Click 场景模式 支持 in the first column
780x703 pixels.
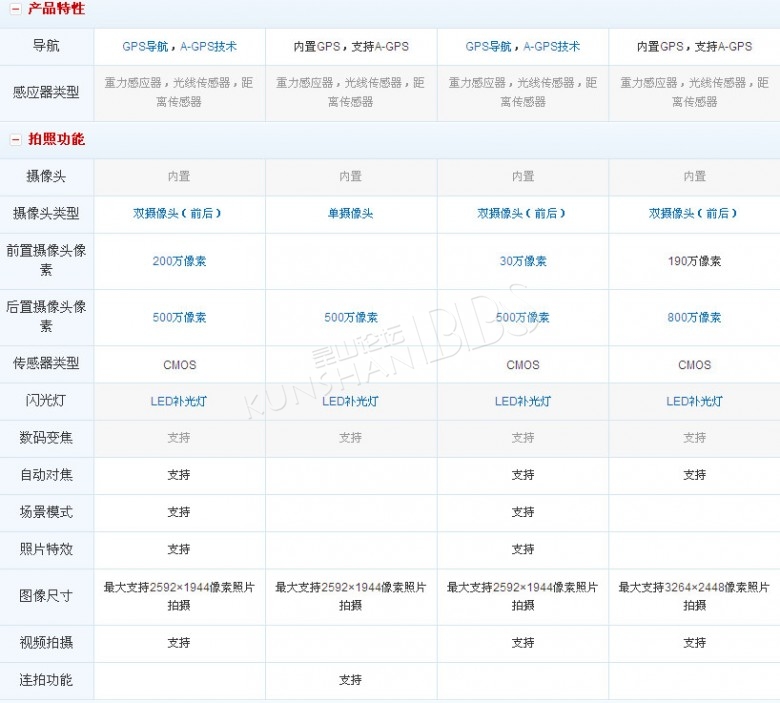coord(179,512)
